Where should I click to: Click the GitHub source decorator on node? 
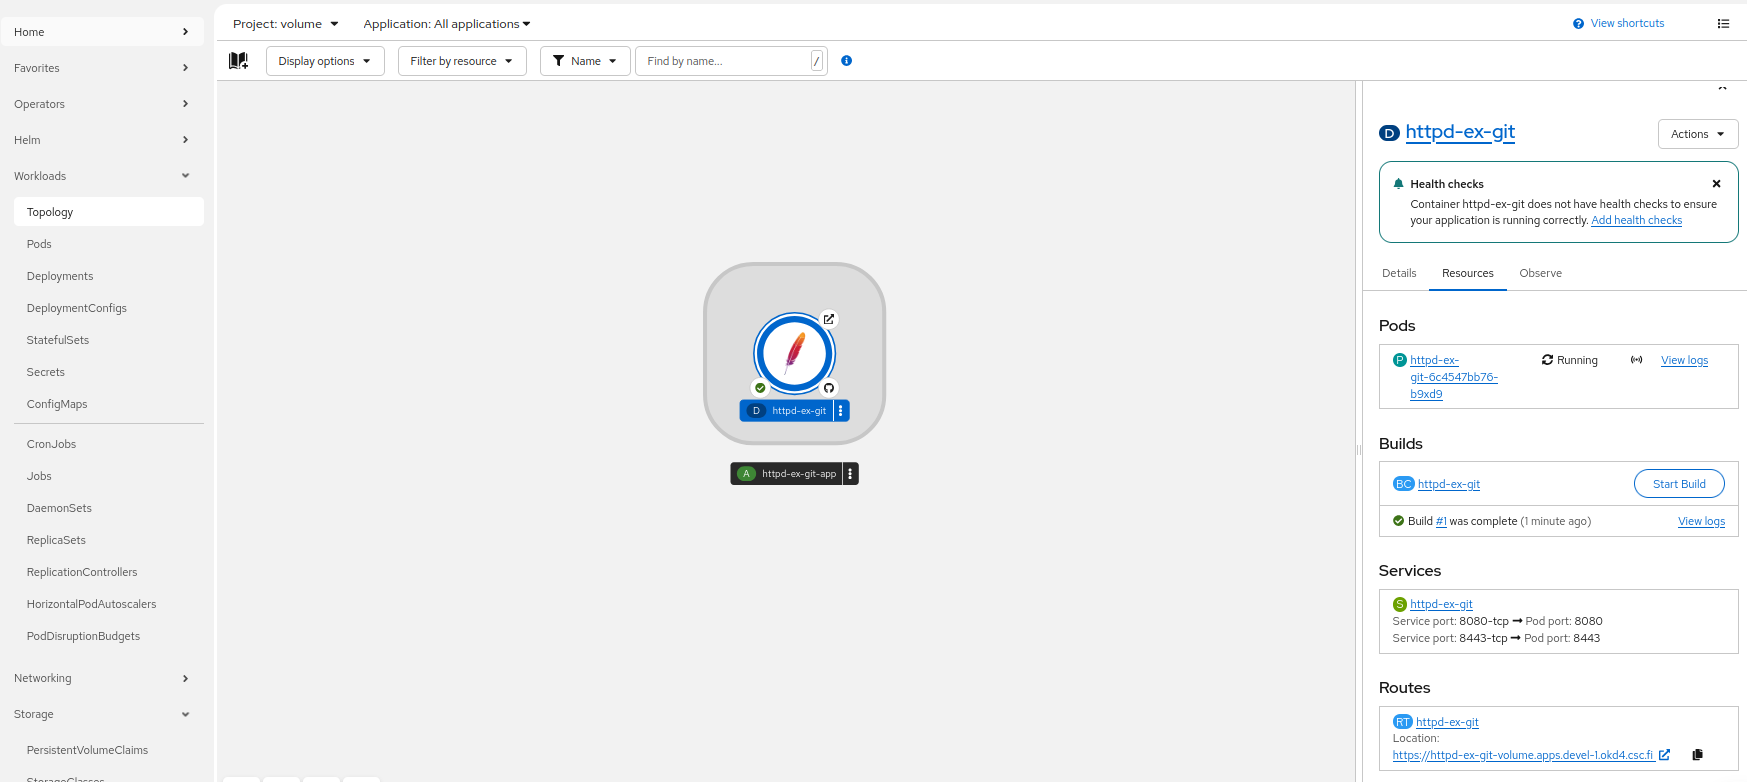(828, 388)
